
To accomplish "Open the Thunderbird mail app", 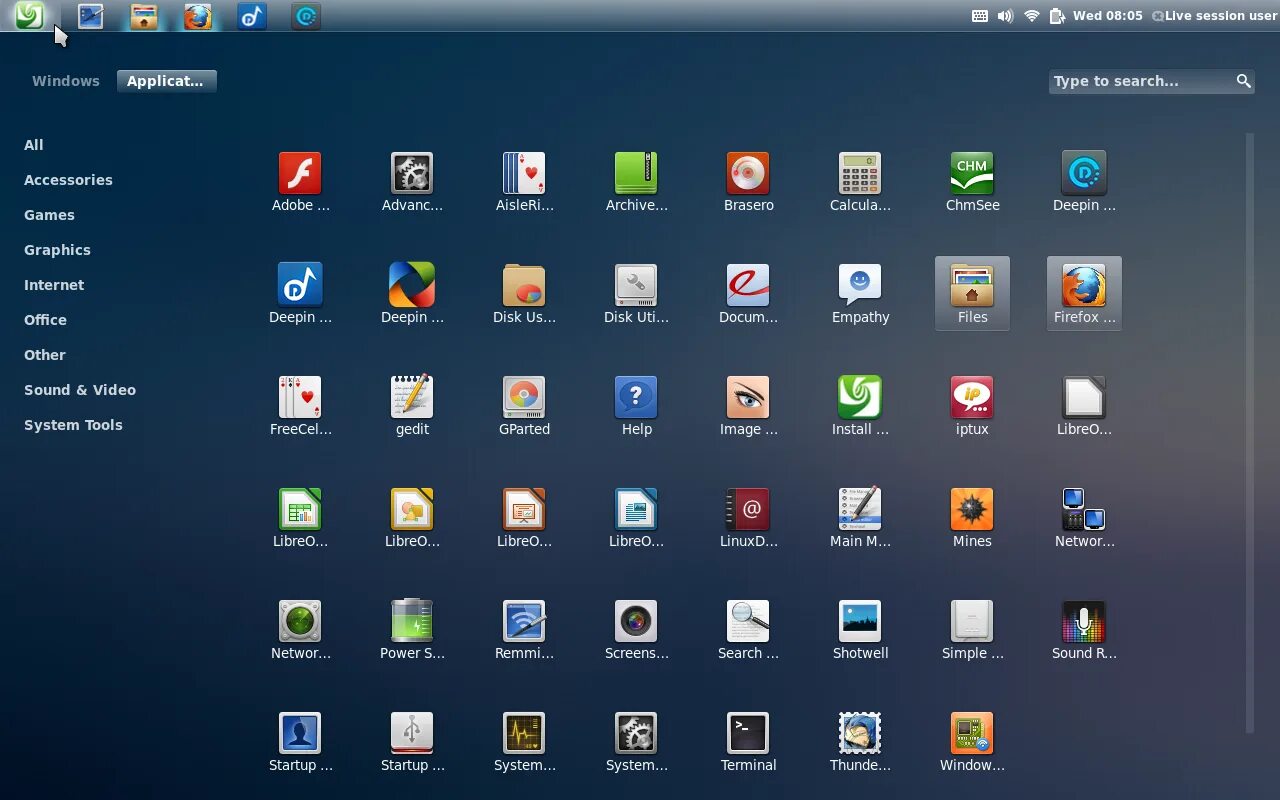I will [860, 734].
